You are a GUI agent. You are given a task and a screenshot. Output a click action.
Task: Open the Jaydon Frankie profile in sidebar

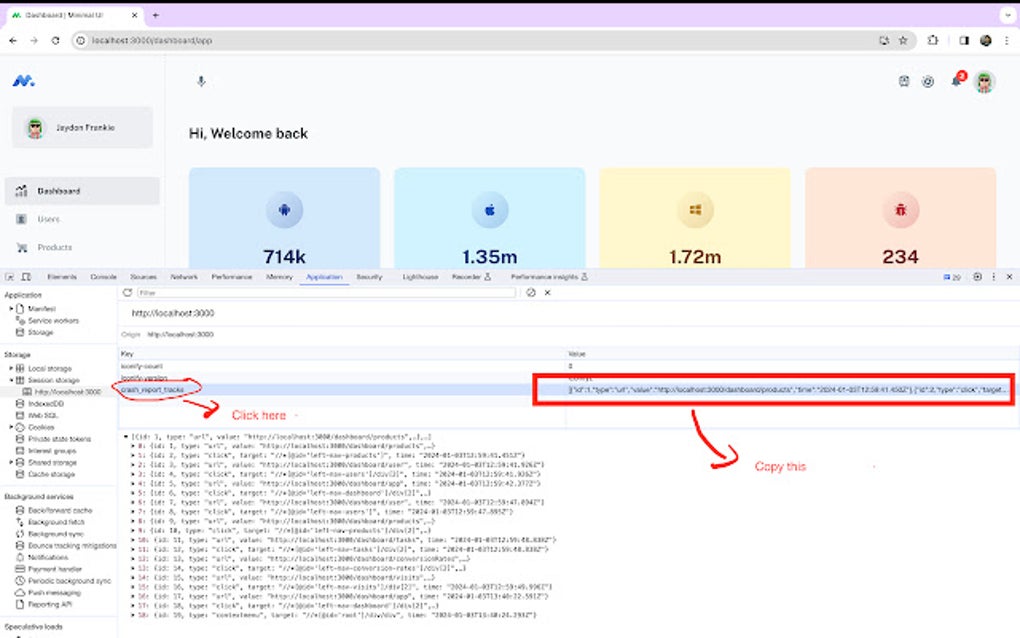[x=80, y=128]
